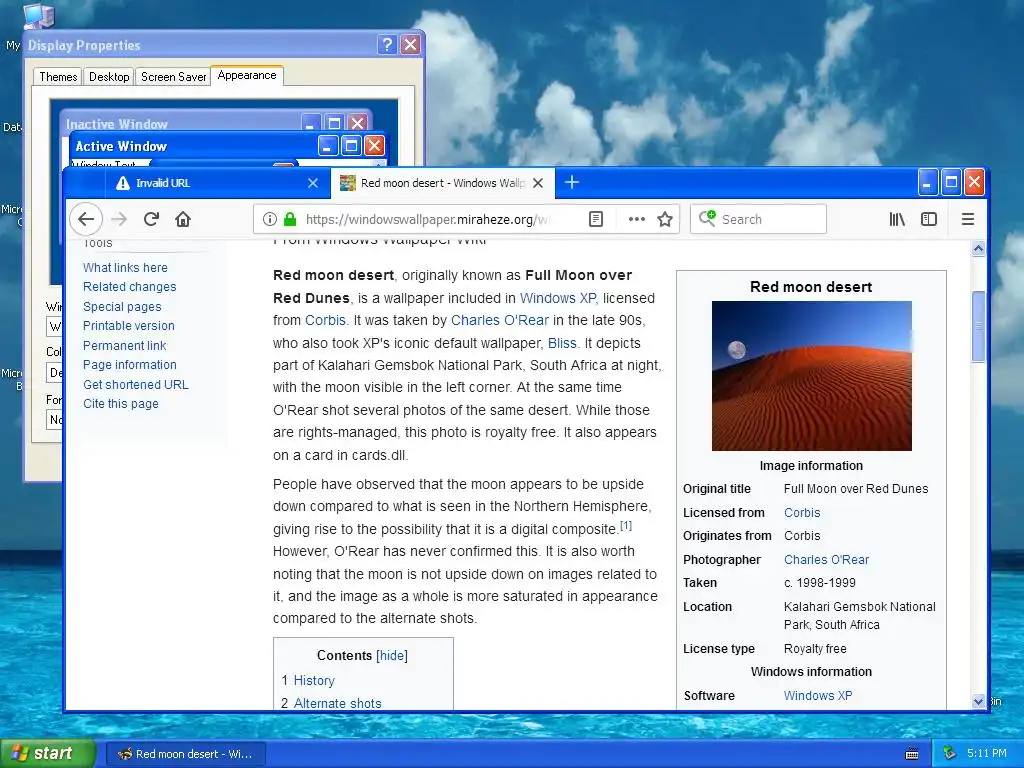Click Charles O'Rear link beside Photographer
The width and height of the screenshot is (1024, 768).
point(826,560)
